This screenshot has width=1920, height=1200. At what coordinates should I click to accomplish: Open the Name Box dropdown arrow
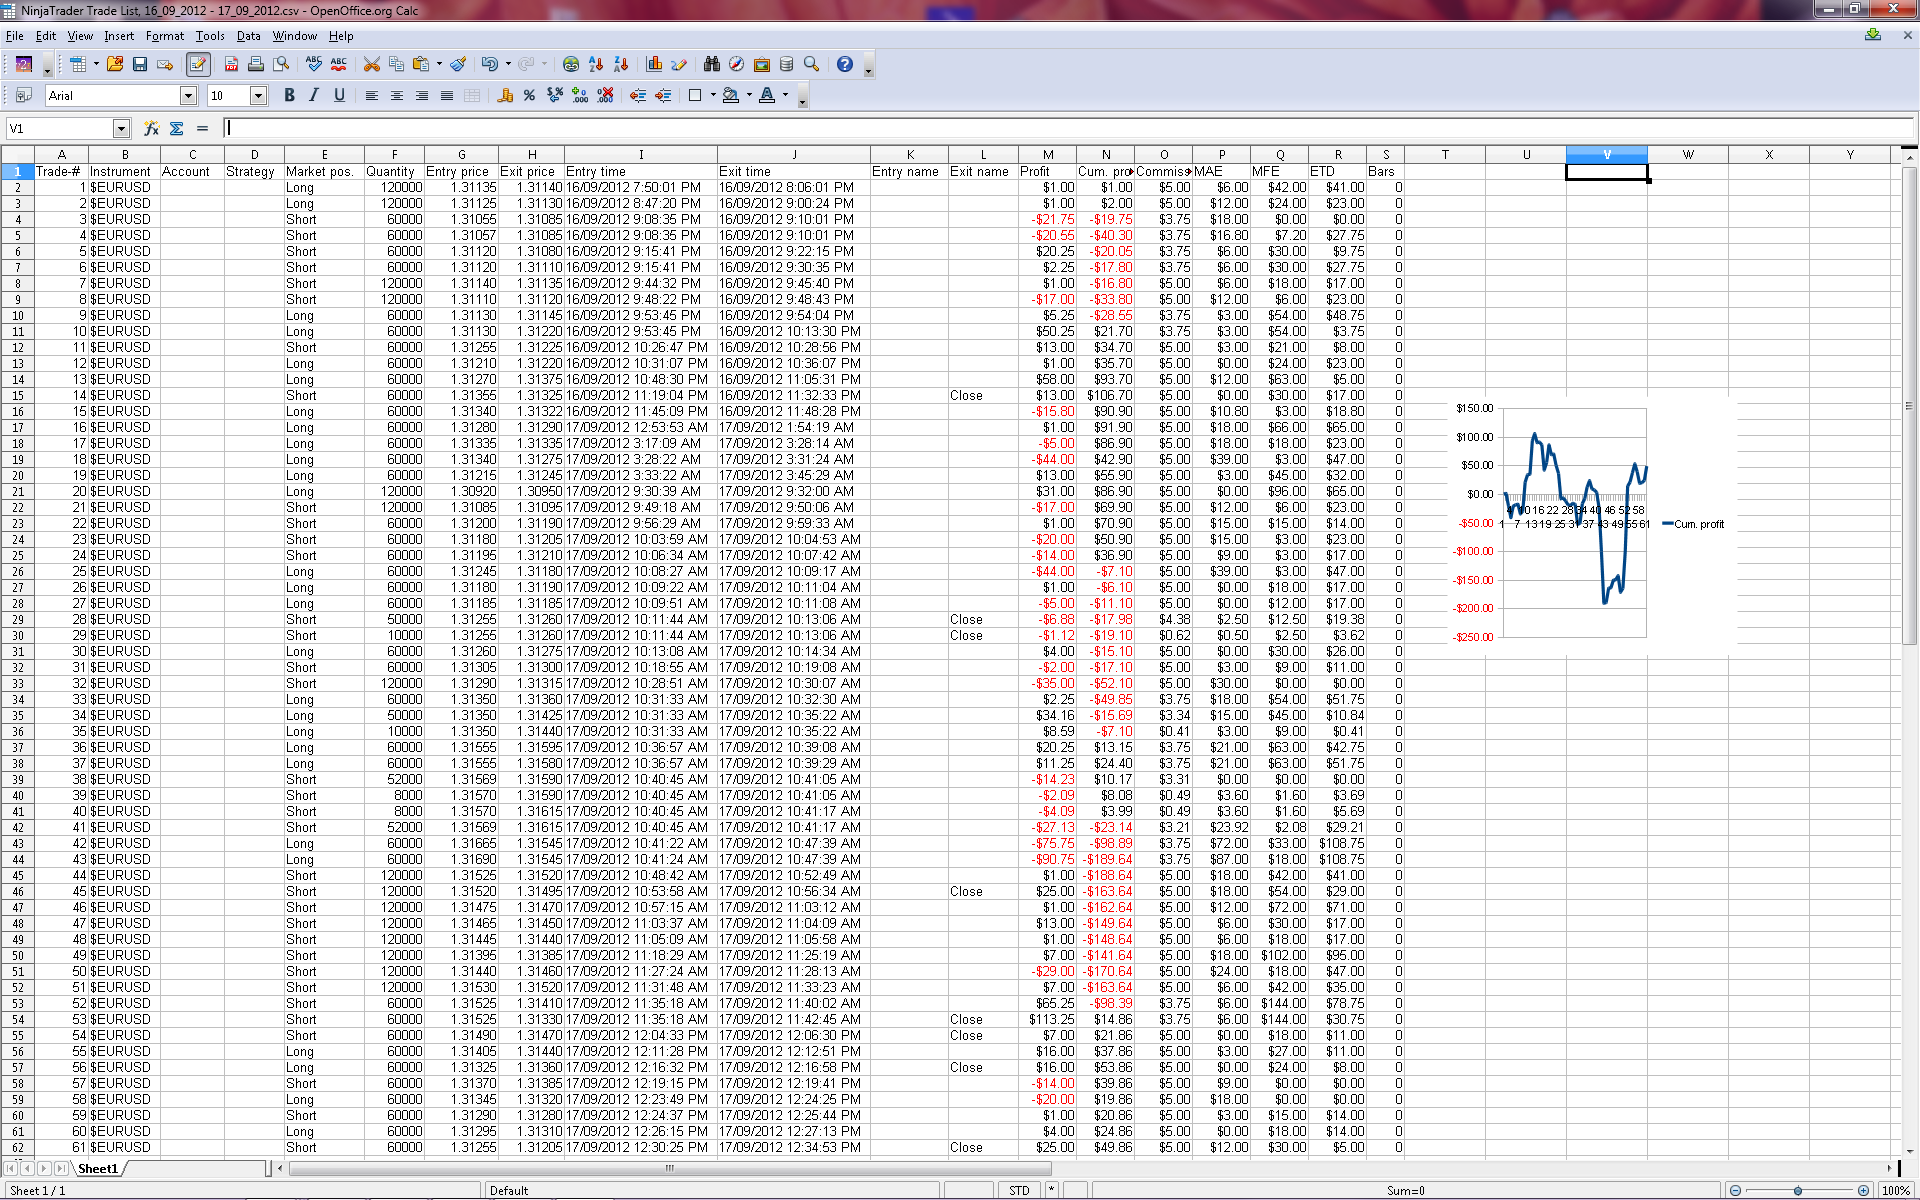pos(121,128)
